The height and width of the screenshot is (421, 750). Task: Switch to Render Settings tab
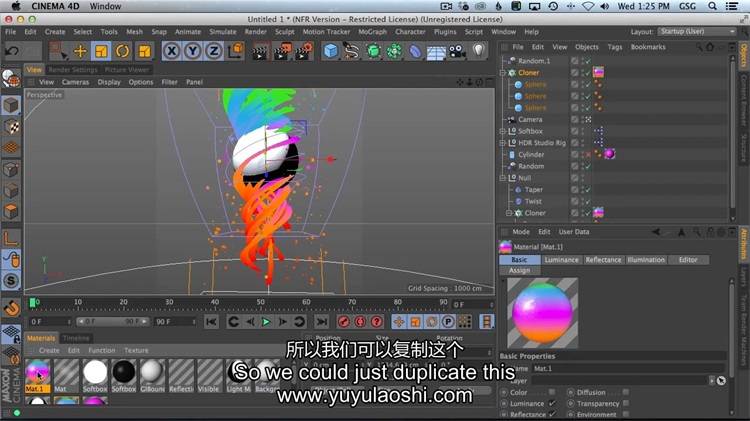click(73, 70)
